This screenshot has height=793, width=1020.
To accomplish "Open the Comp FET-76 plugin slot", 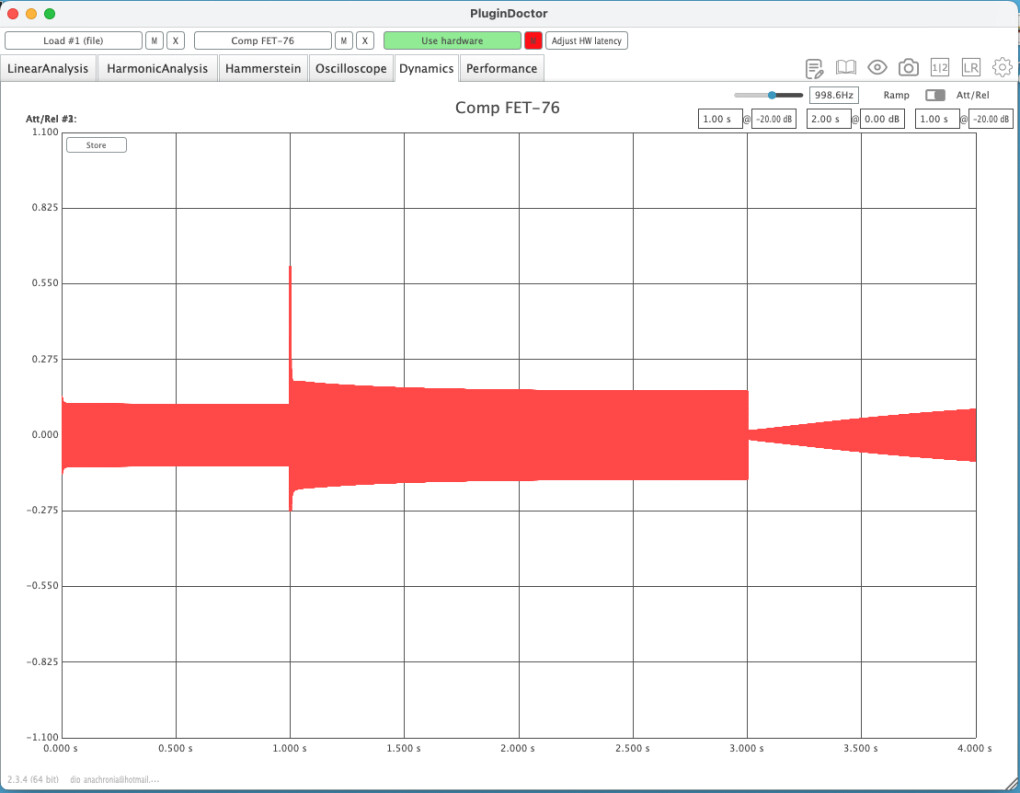I will (x=263, y=40).
